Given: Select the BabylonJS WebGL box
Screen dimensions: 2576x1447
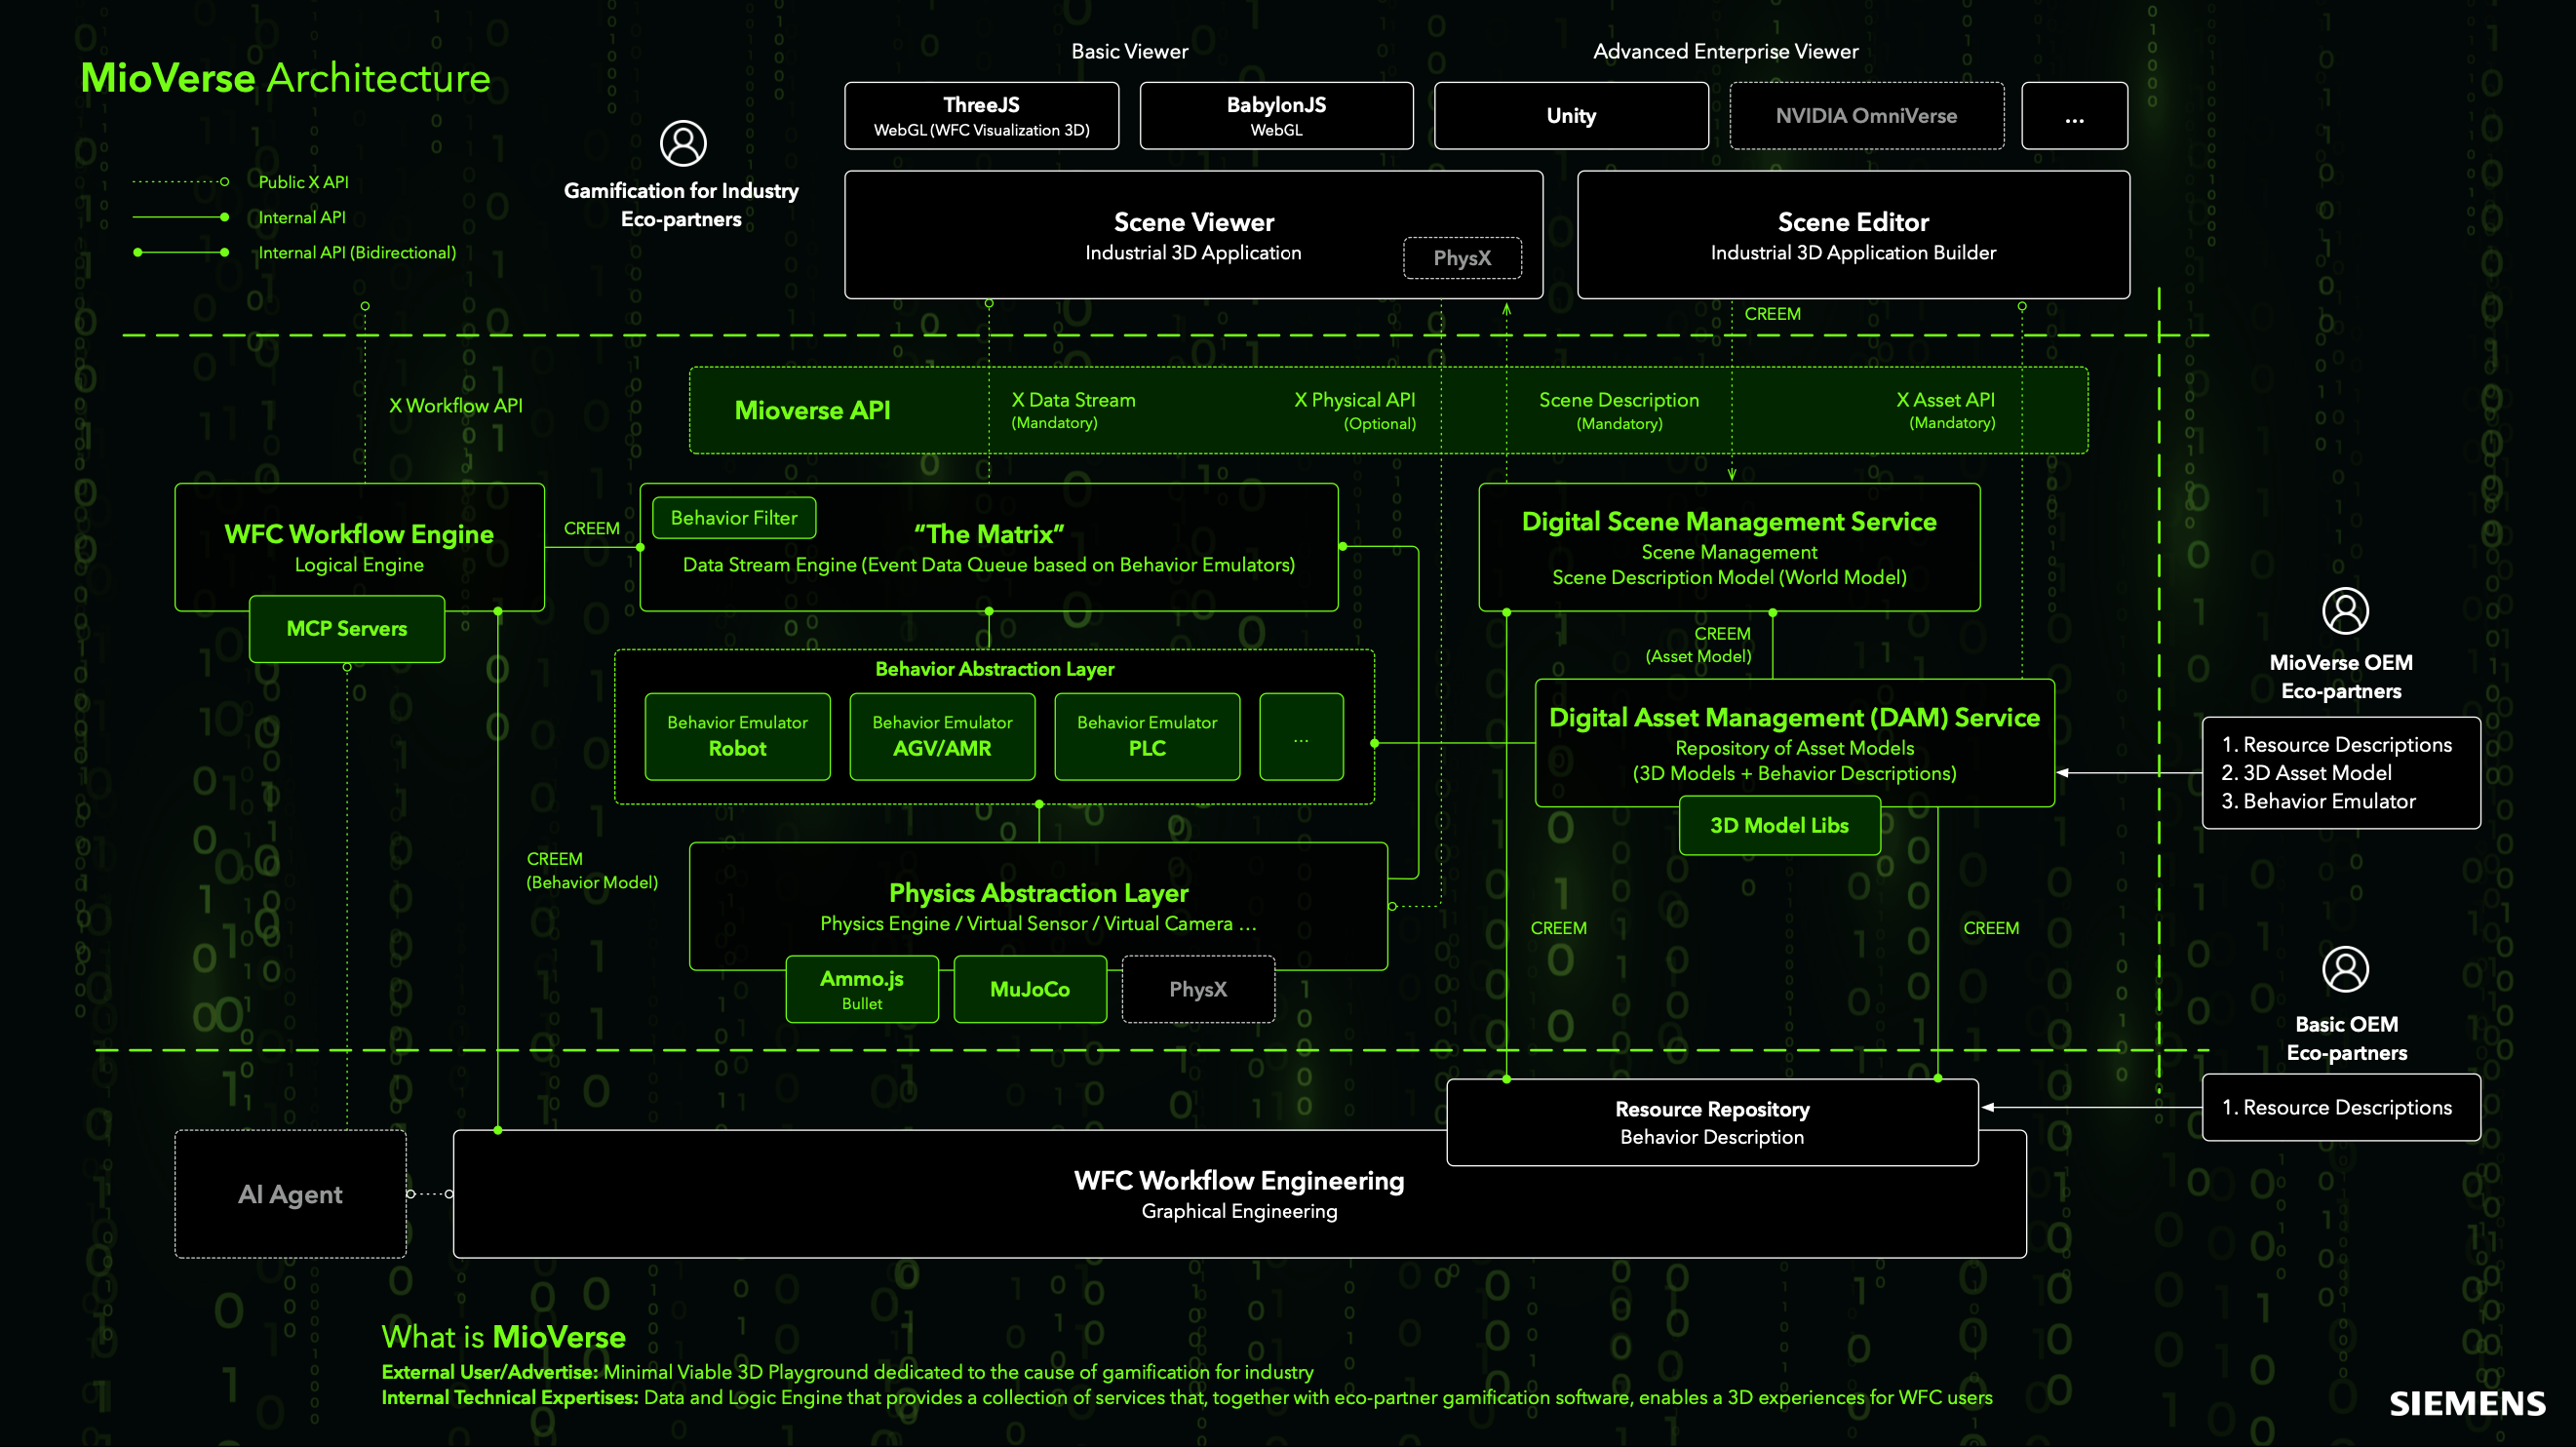Looking at the screenshot, I should [x=1276, y=116].
